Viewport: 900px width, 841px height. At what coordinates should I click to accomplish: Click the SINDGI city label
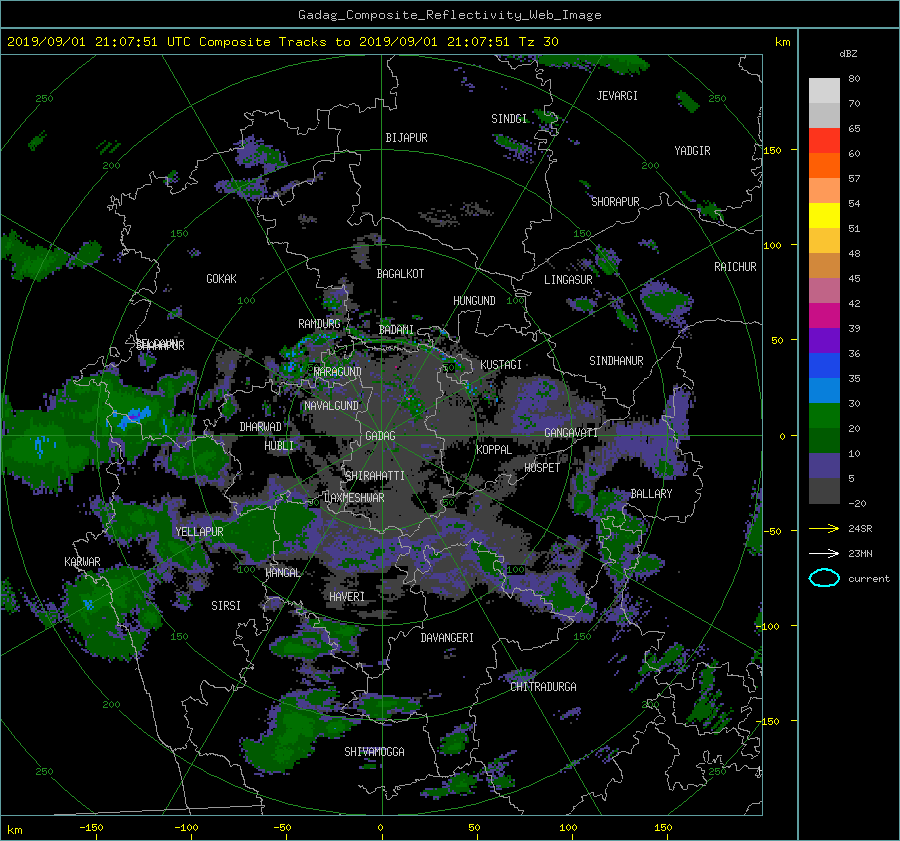509,119
